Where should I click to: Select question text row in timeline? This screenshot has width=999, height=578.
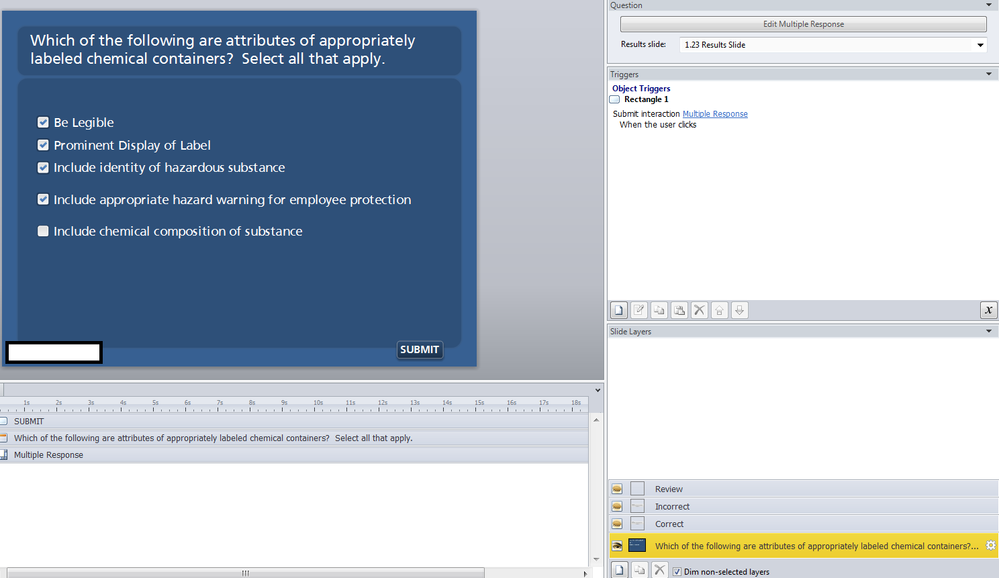click(294, 438)
